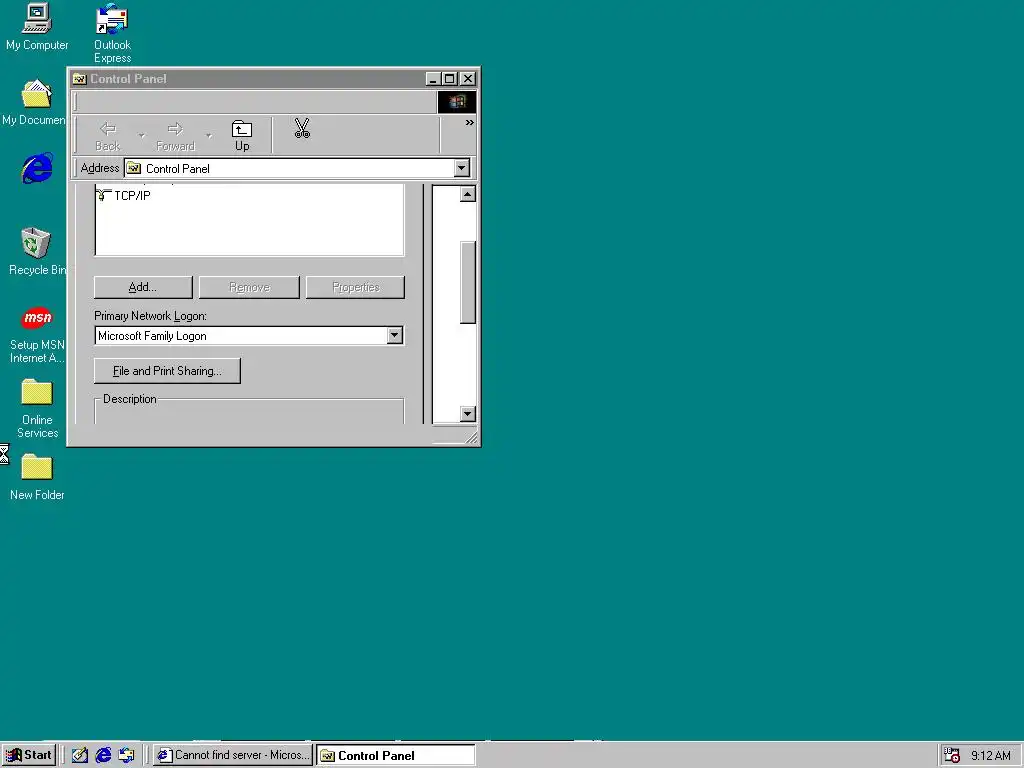Click the Task Scheduler tray icon
The image size is (1024, 768).
point(952,755)
